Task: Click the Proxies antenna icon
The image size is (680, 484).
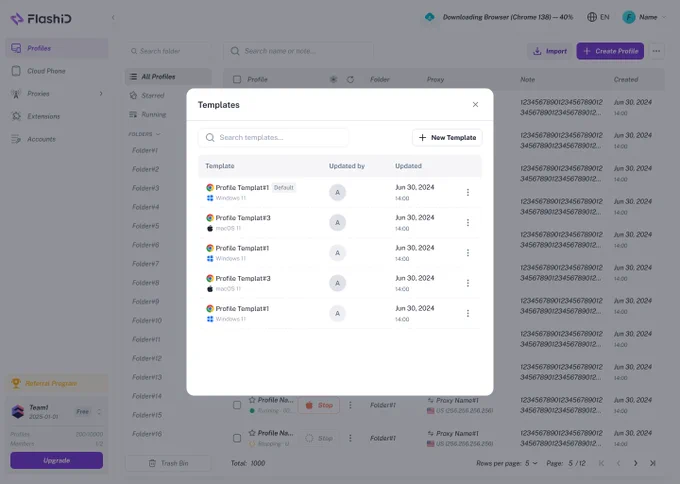Action: 16,94
